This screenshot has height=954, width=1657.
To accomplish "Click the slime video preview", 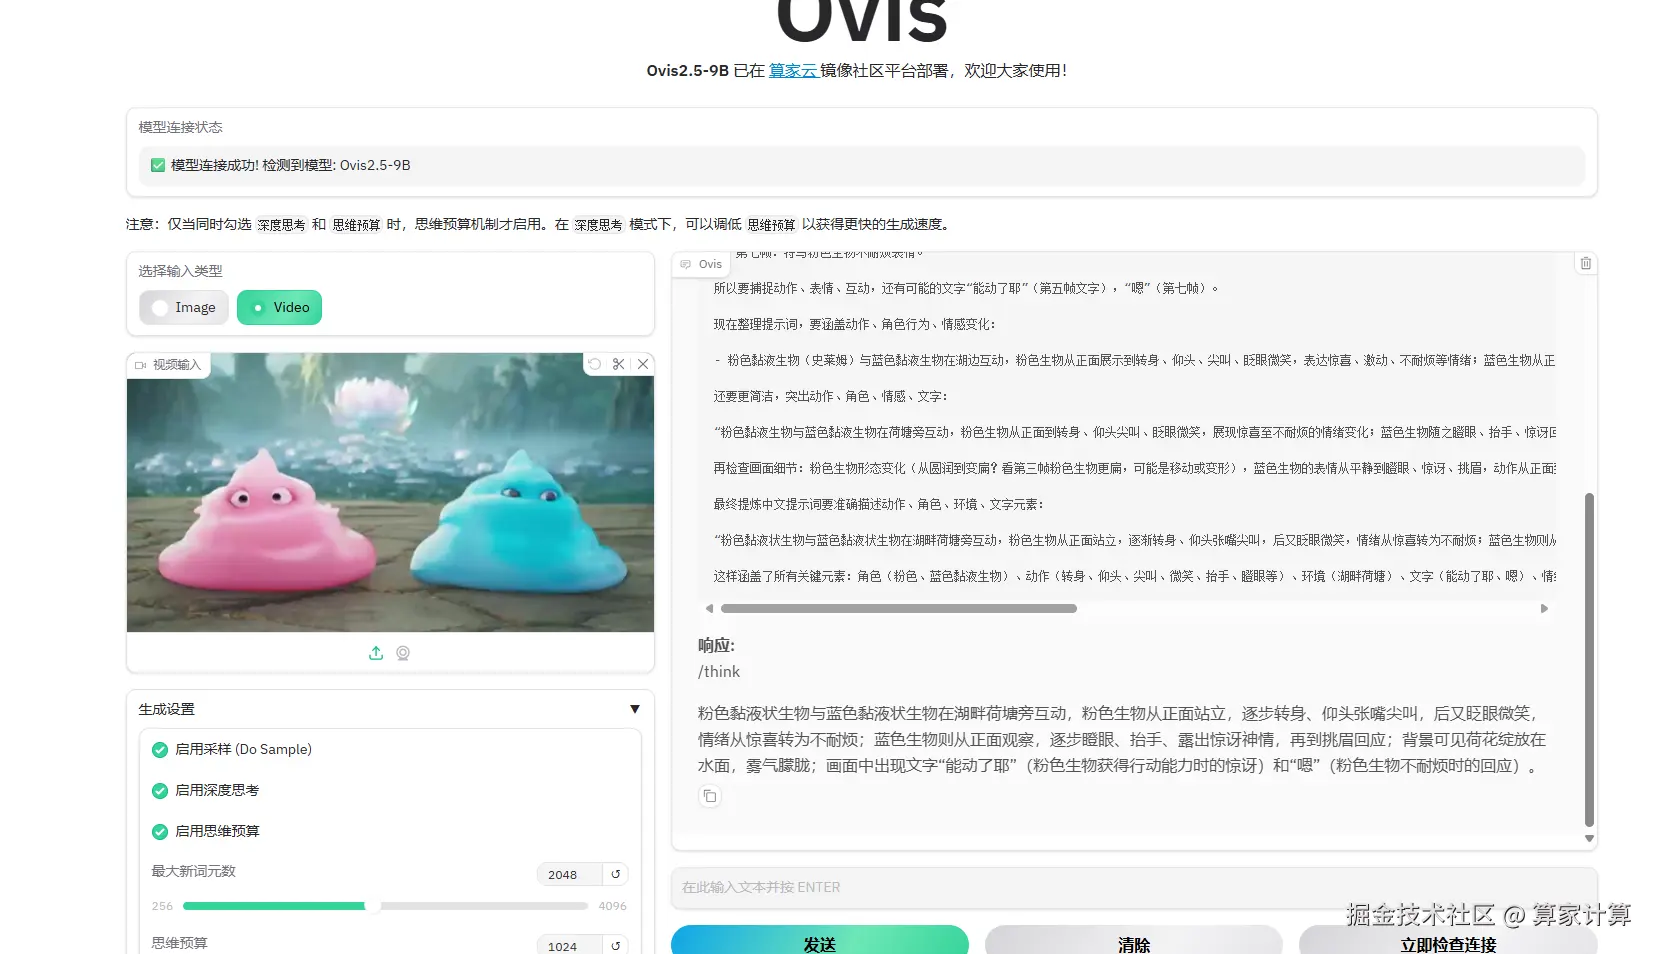I will pyautogui.click(x=390, y=492).
